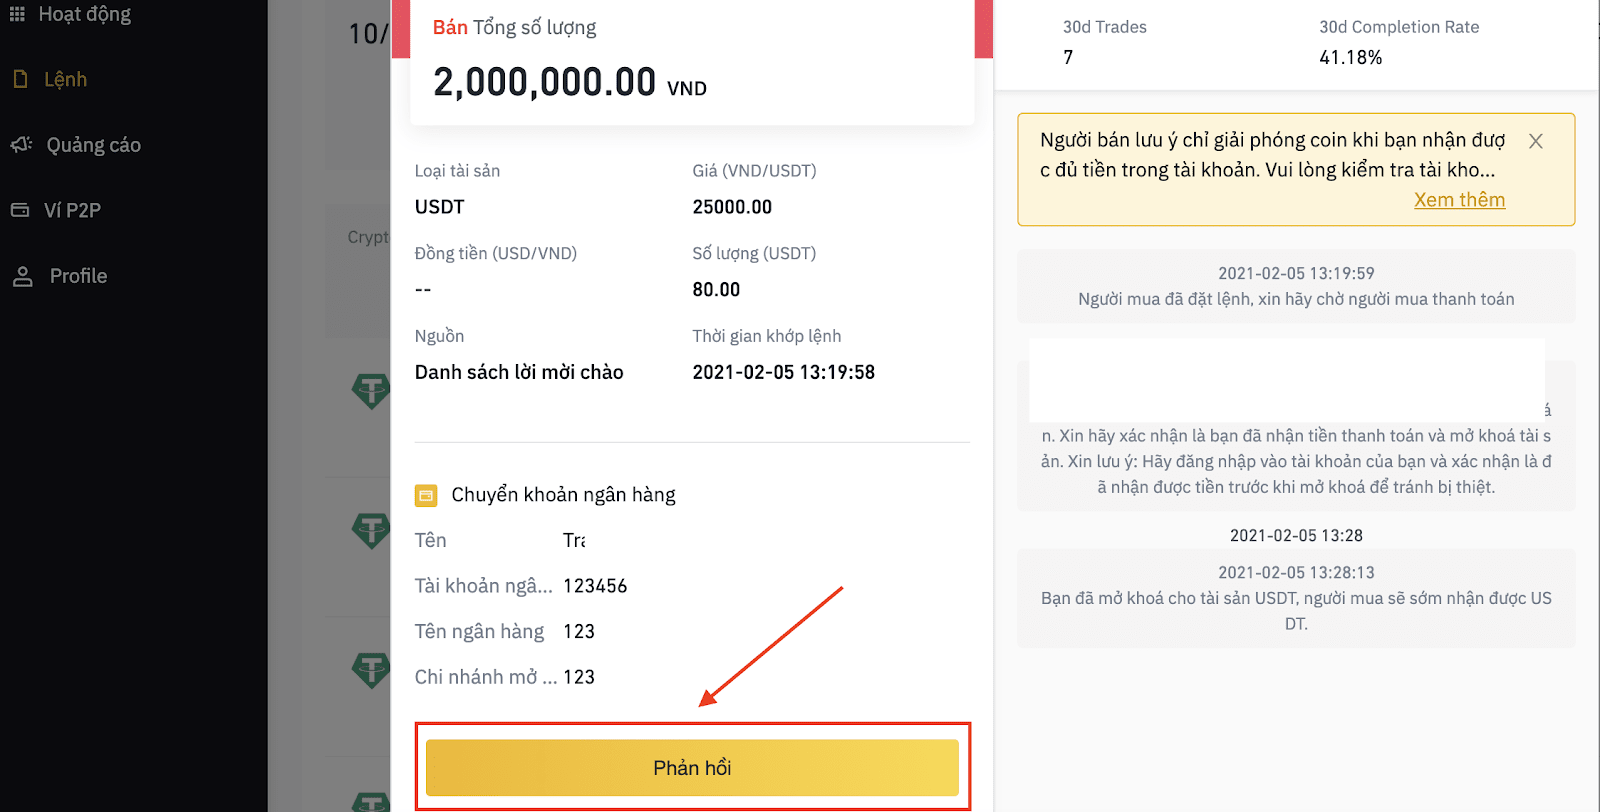
Task: Click the first green Tether coin icon
Action: coord(371,390)
